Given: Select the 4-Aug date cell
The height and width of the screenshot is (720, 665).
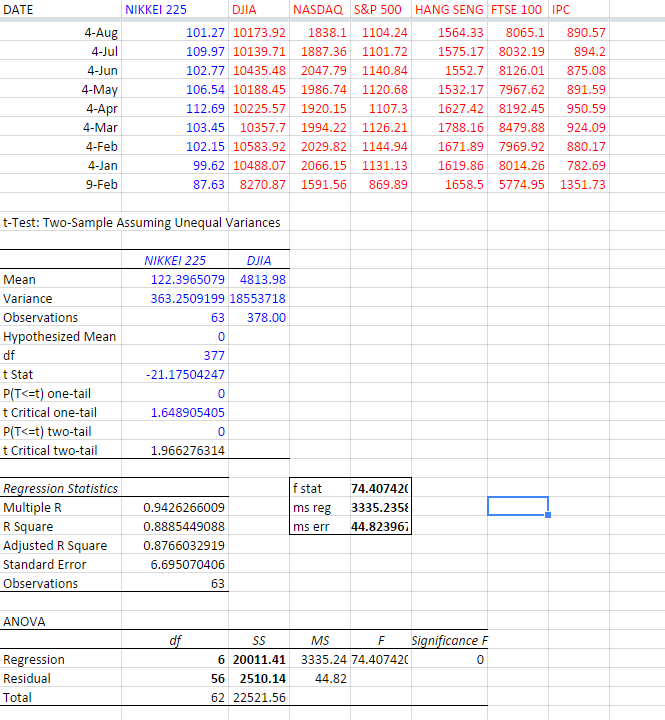Looking at the screenshot, I should coord(103,33).
